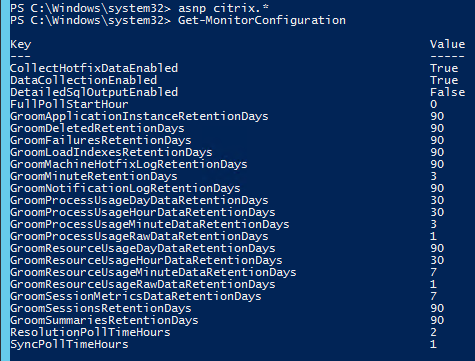Click the Get-MonitorConfiguration command text
Screen dimensions: 475x361
(262, 21)
